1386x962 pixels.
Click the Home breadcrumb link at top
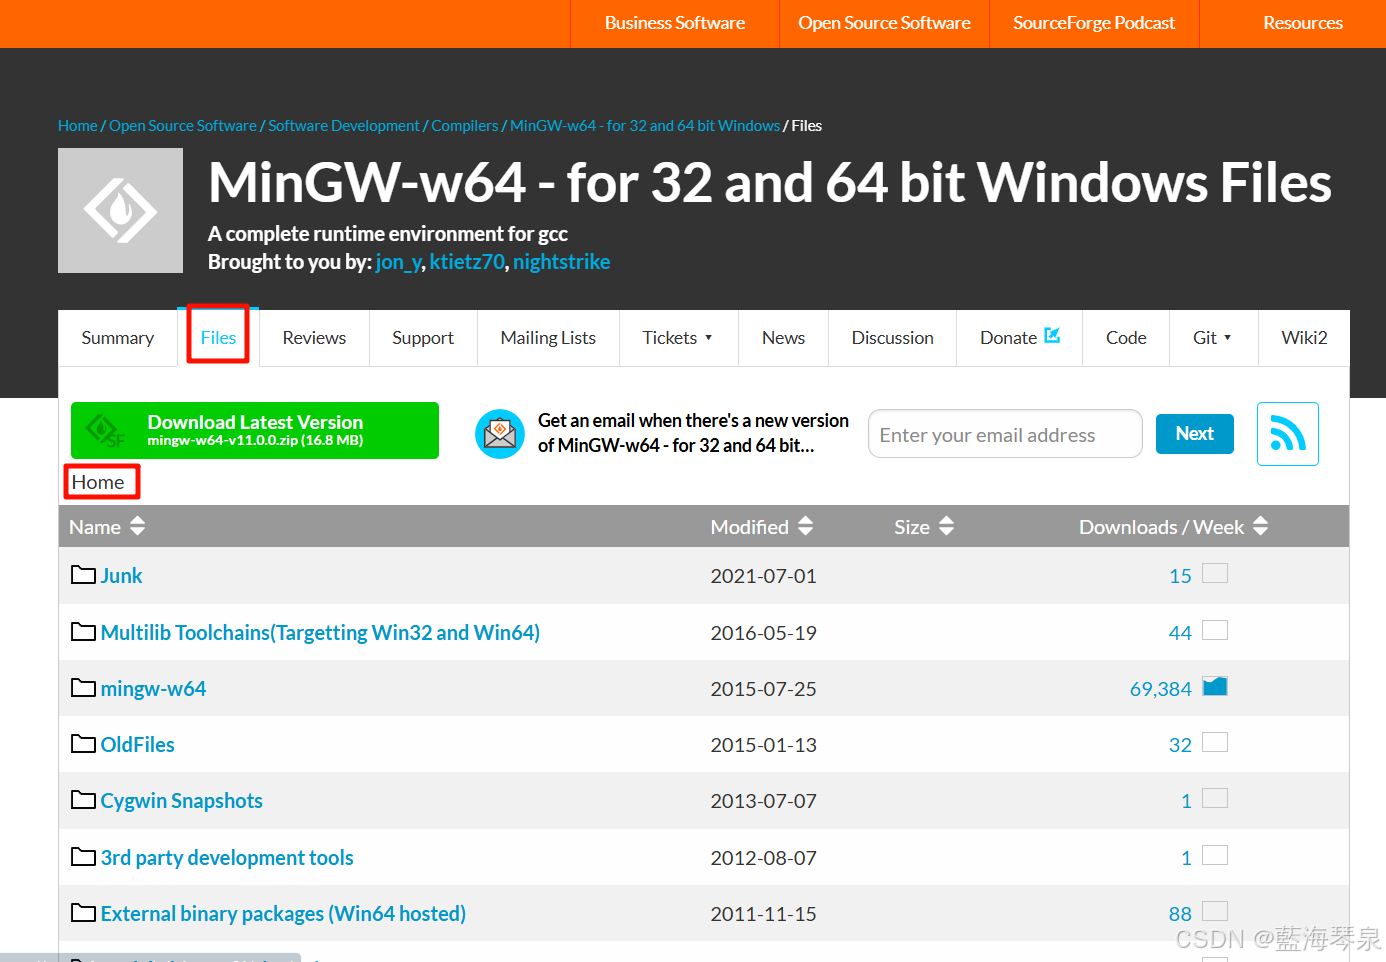pos(77,126)
